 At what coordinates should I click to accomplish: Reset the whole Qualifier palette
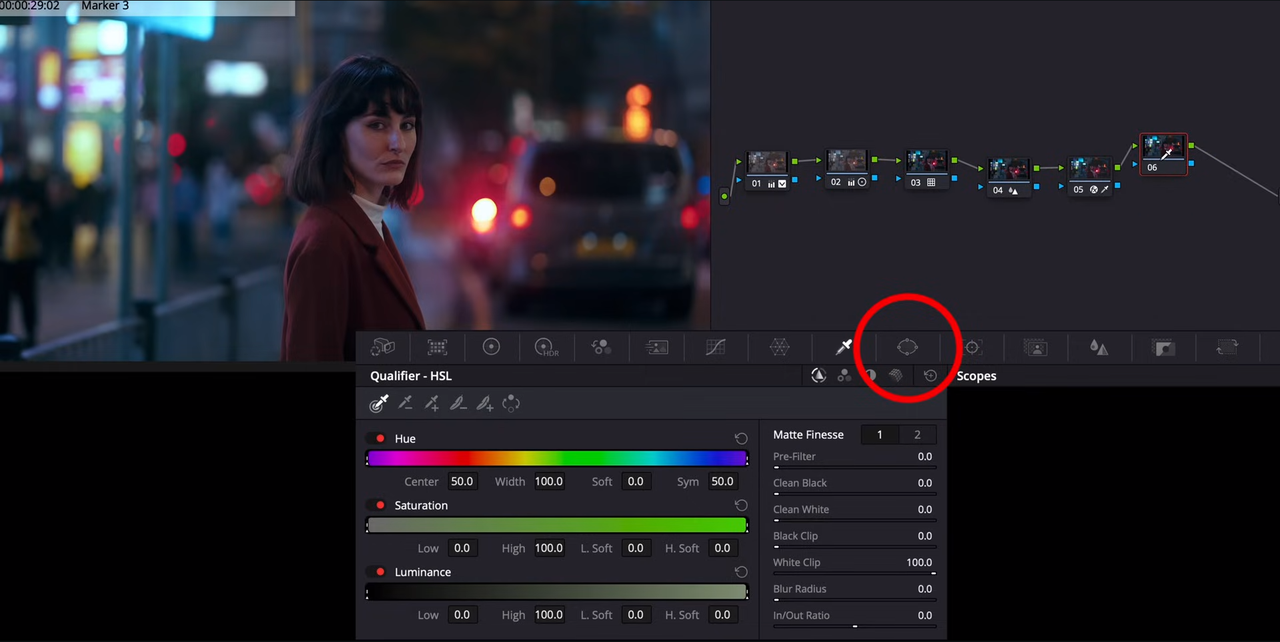click(930, 376)
